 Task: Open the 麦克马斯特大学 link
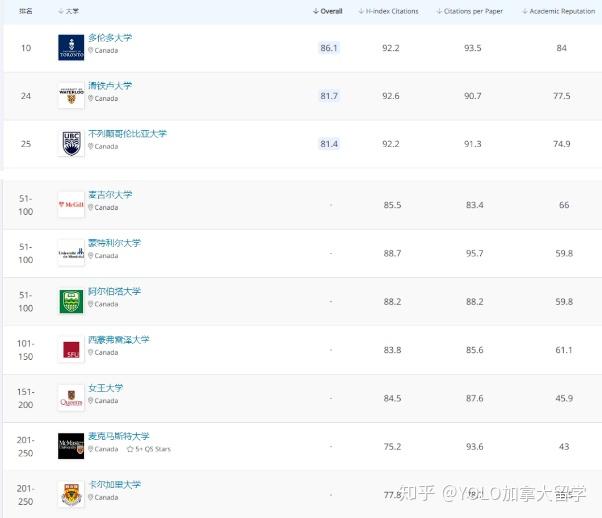coord(119,437)
